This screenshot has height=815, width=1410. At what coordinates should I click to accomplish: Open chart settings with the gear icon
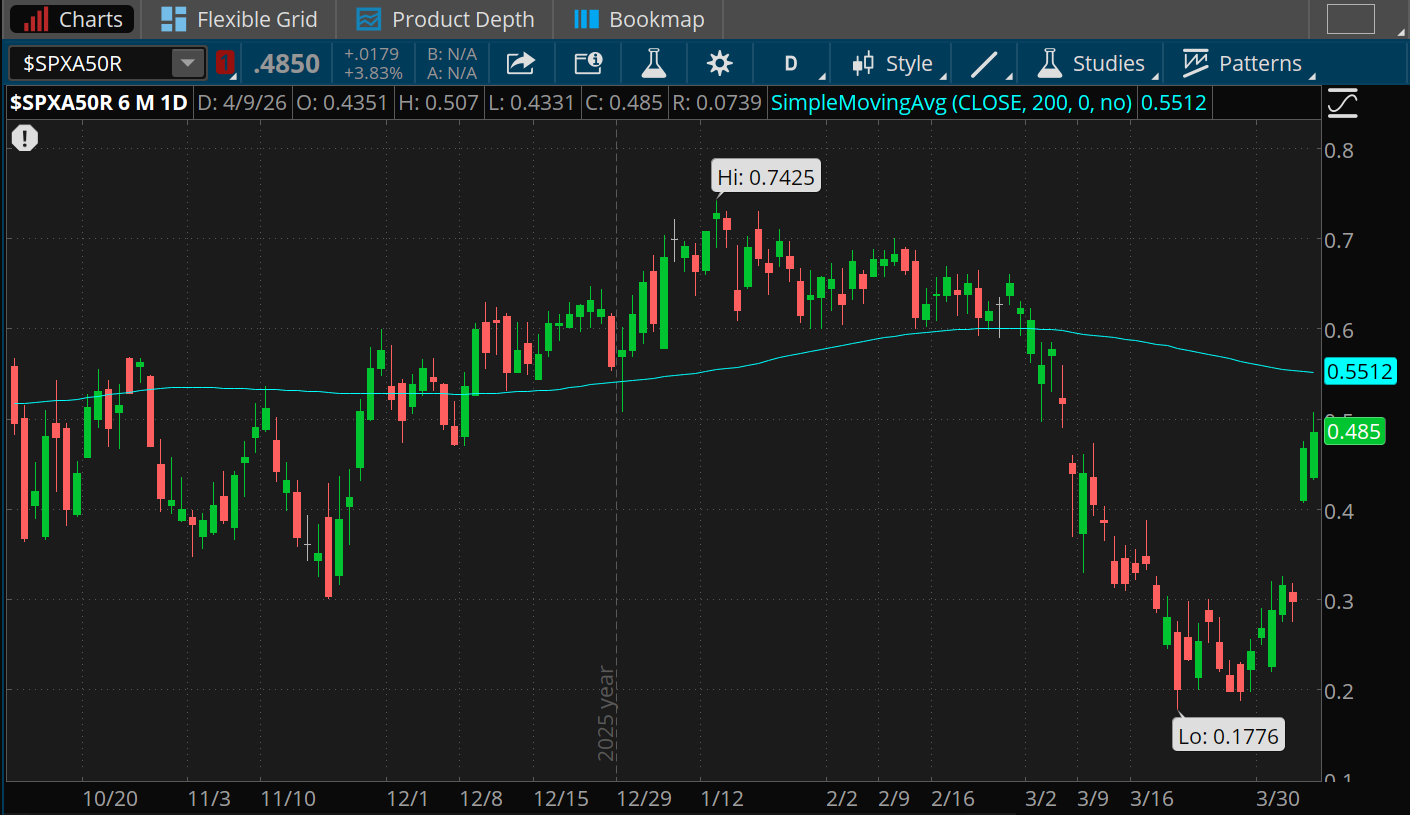[720, 62]
